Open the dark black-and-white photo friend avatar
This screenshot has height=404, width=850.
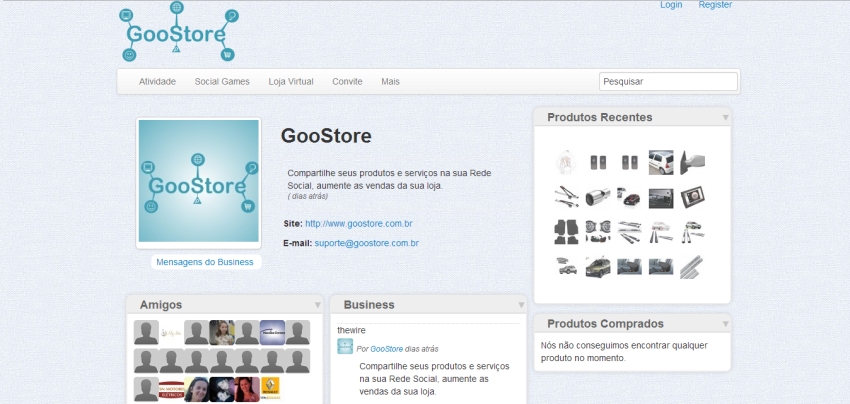222,389
